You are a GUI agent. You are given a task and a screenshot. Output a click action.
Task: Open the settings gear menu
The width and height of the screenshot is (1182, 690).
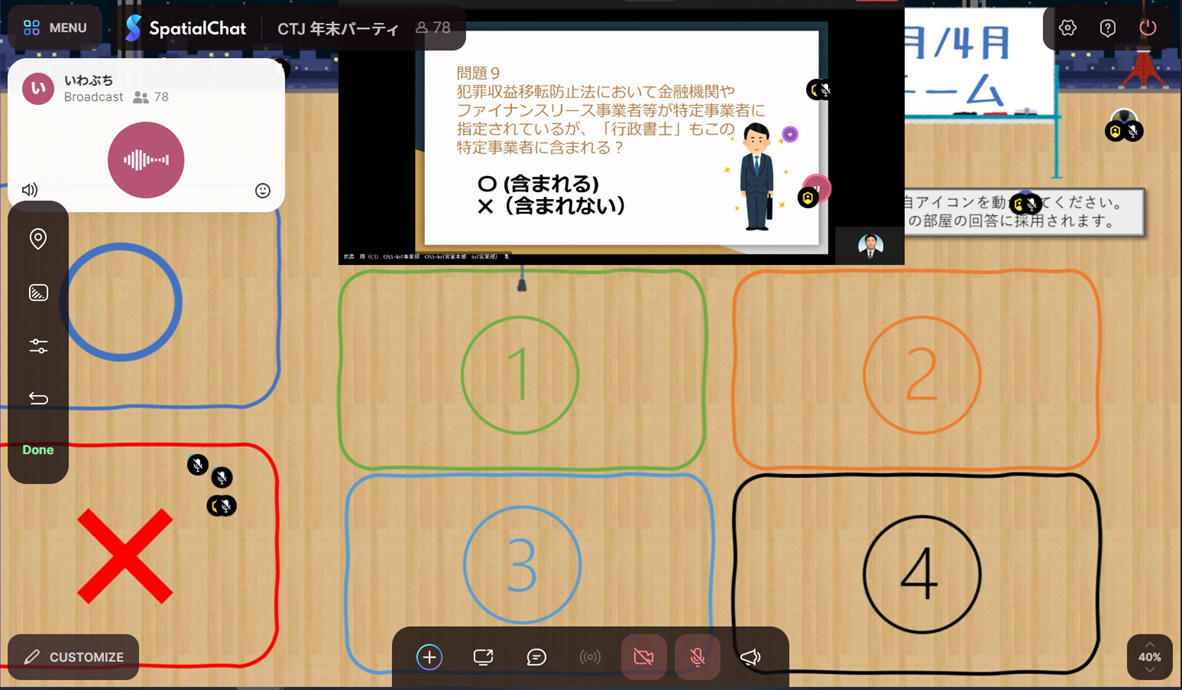point(1067,28)
